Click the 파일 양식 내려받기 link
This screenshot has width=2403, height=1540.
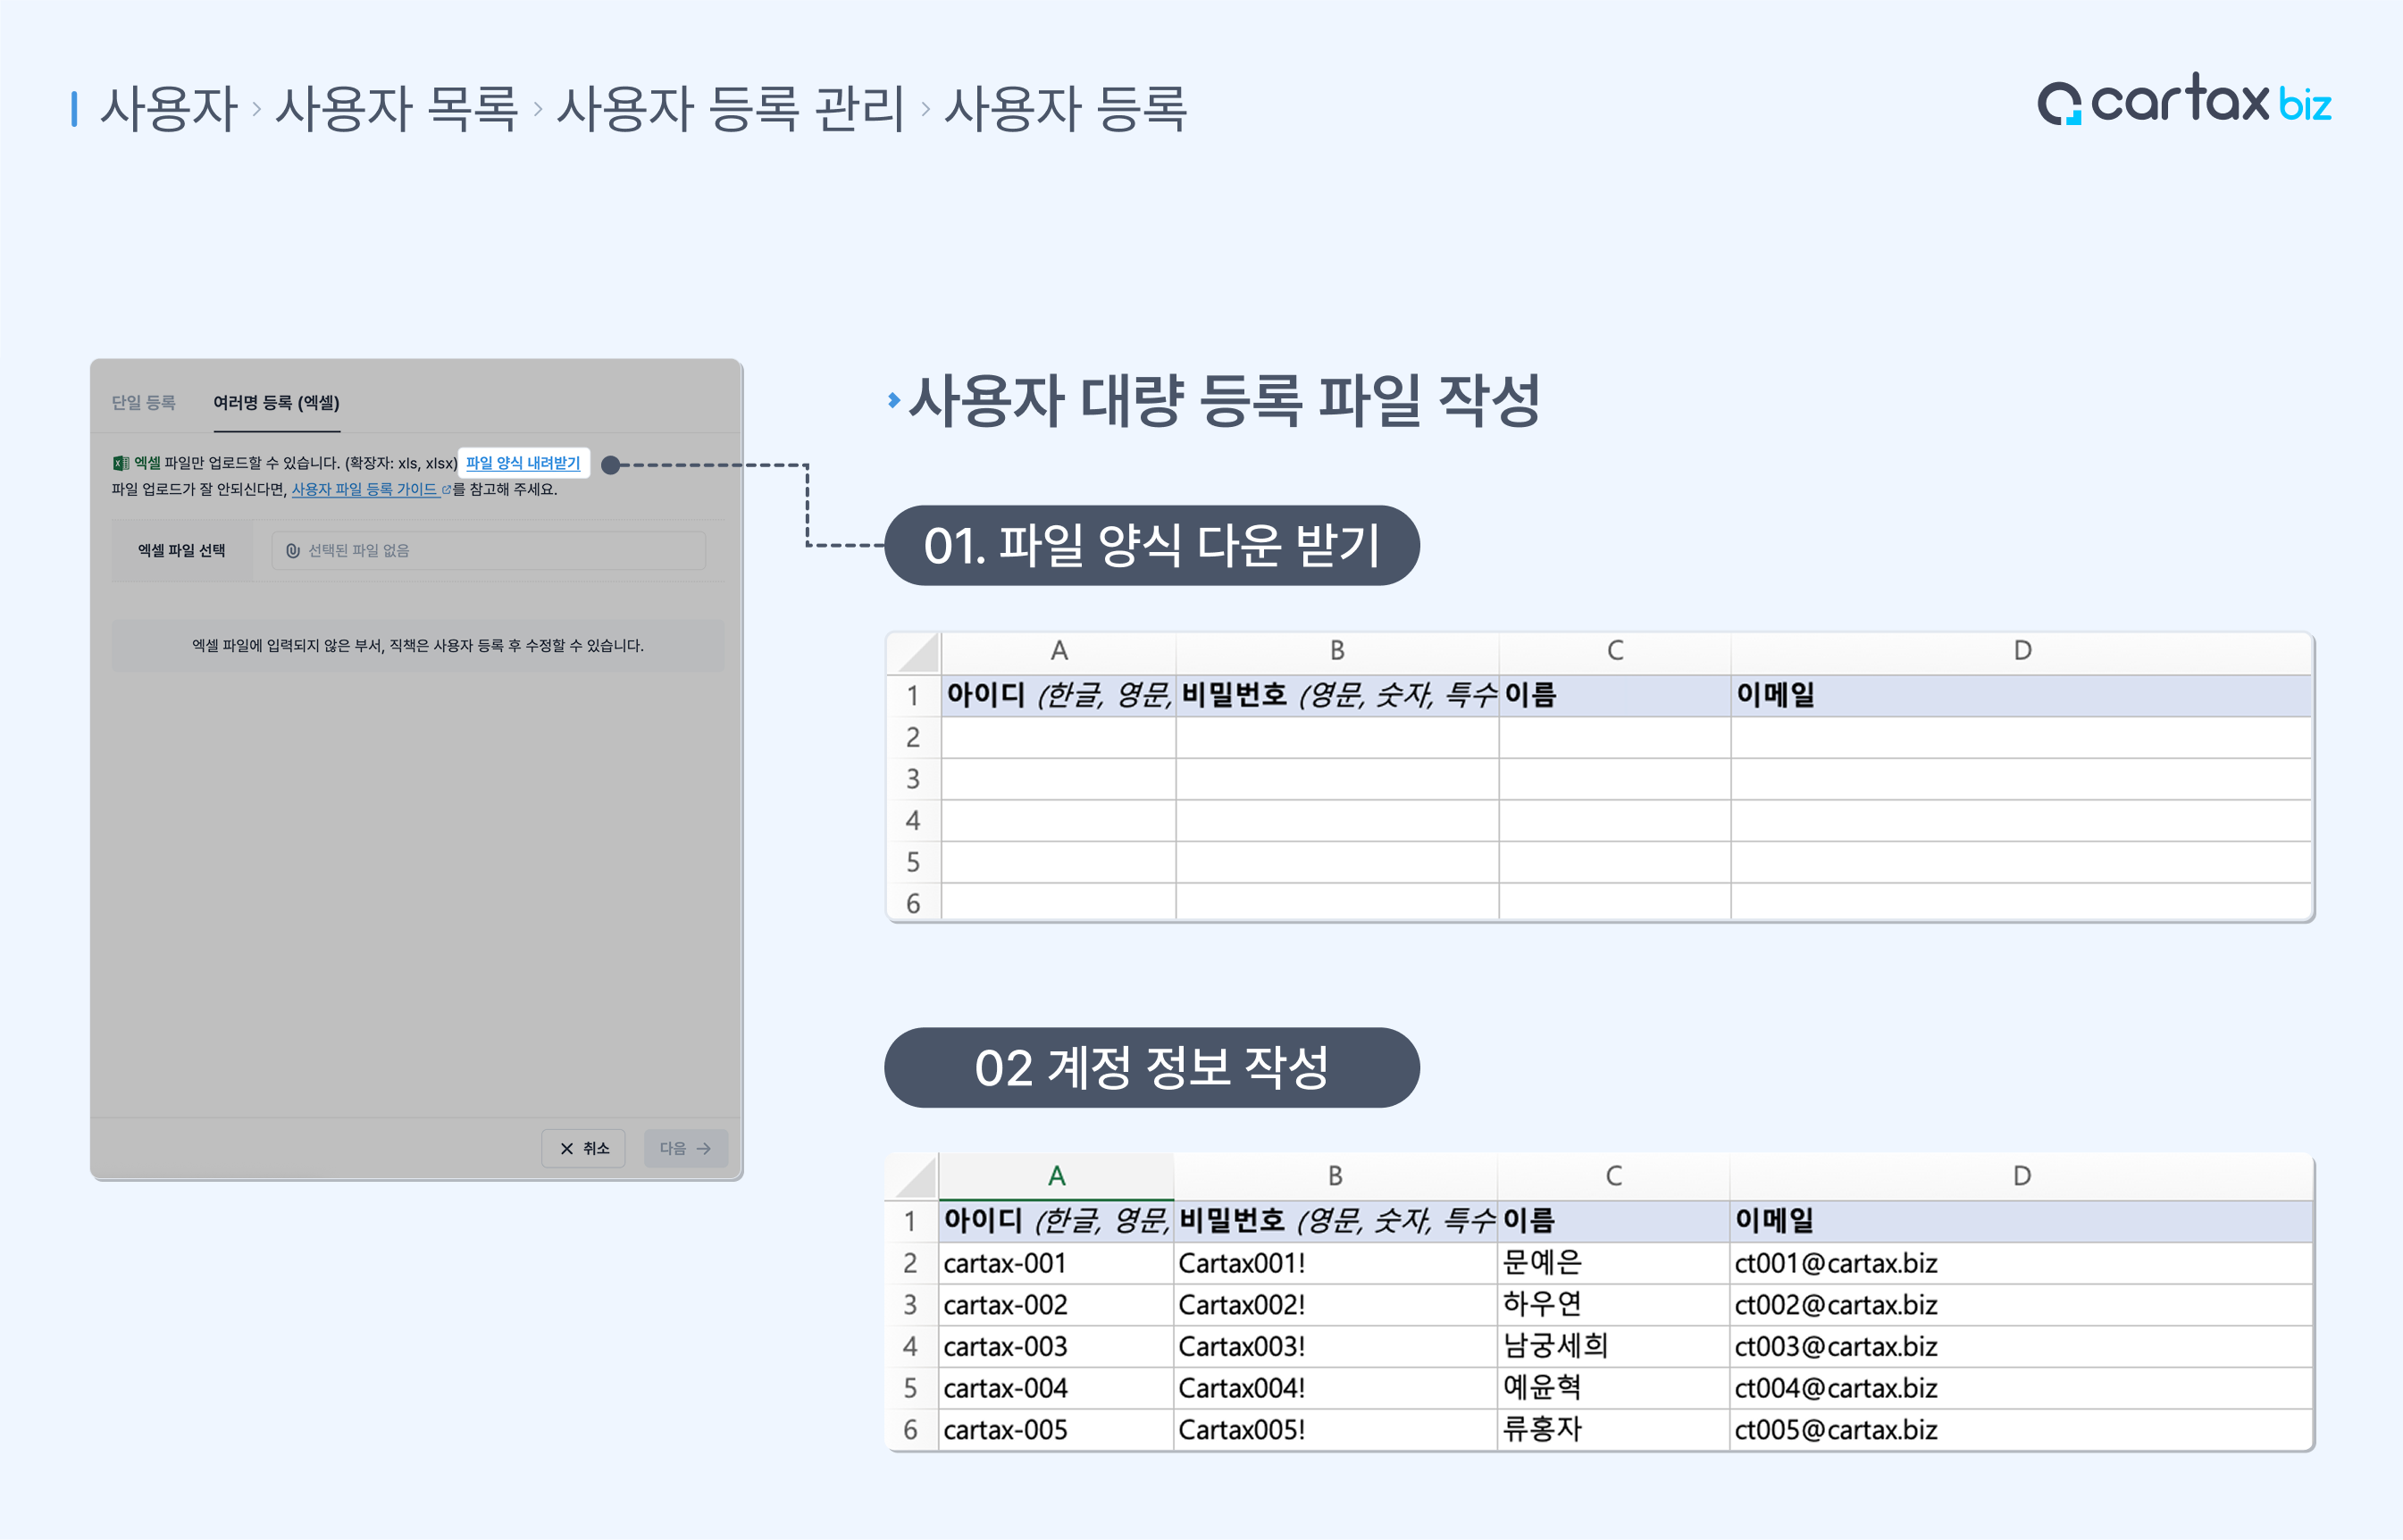click(x=523, y=463)
